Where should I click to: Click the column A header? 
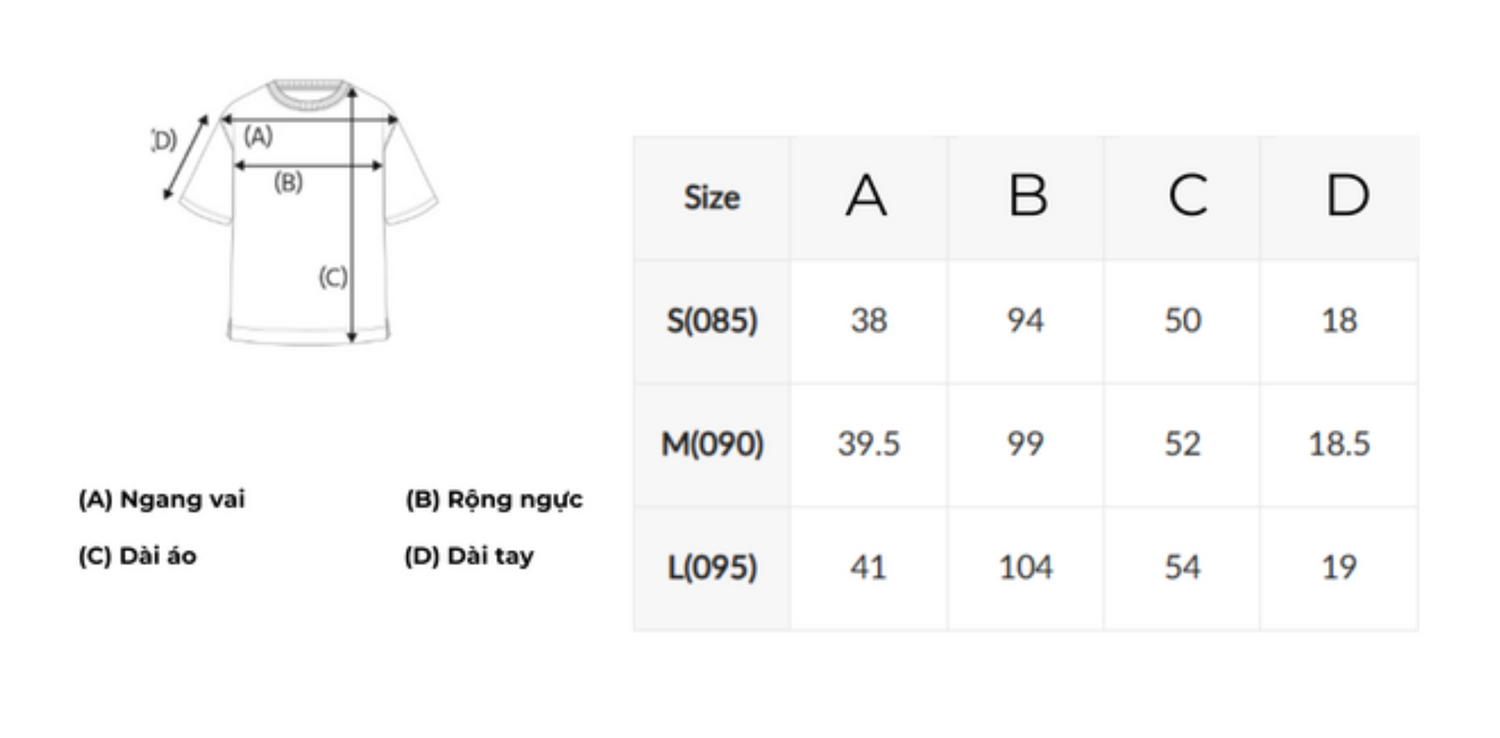click(867, 196)
